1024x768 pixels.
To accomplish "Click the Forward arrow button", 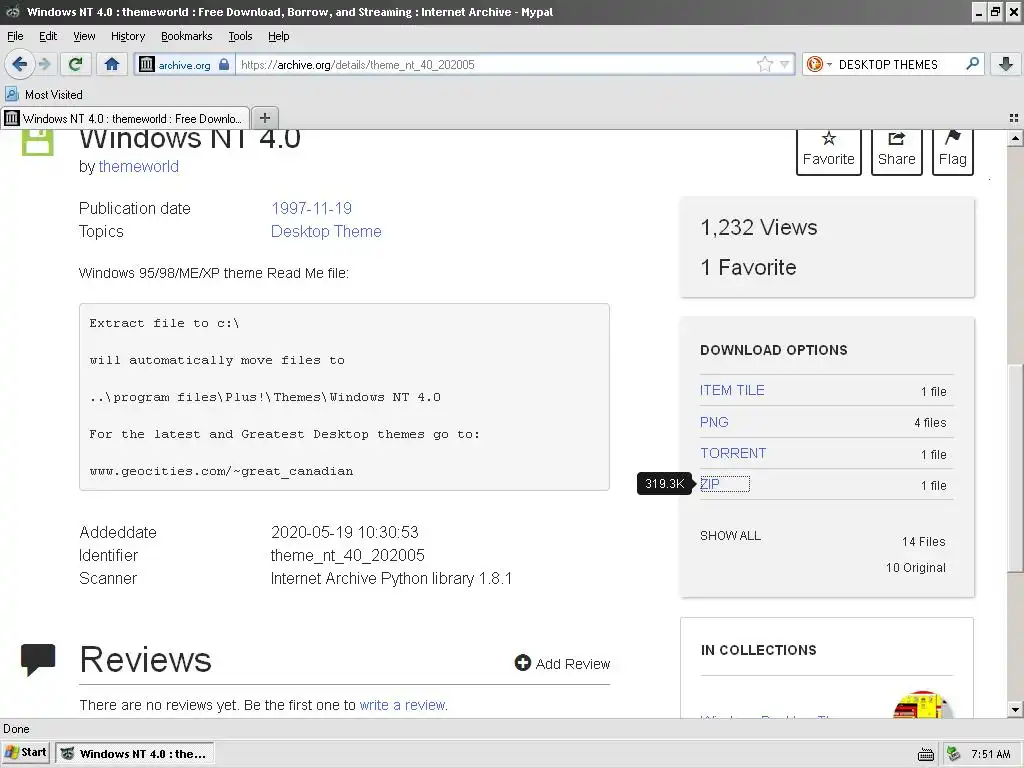I will point(44,64).
